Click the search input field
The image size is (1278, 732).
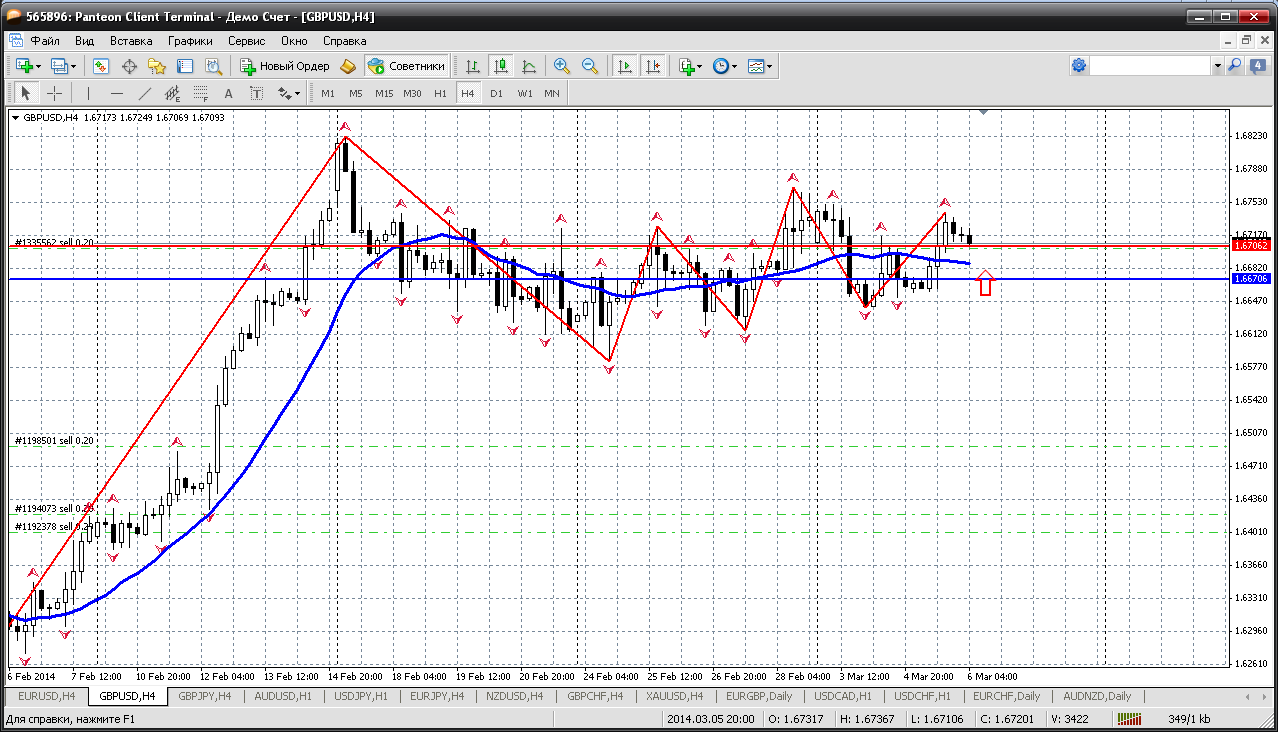pyautogui.click(x=1150, y=66)
